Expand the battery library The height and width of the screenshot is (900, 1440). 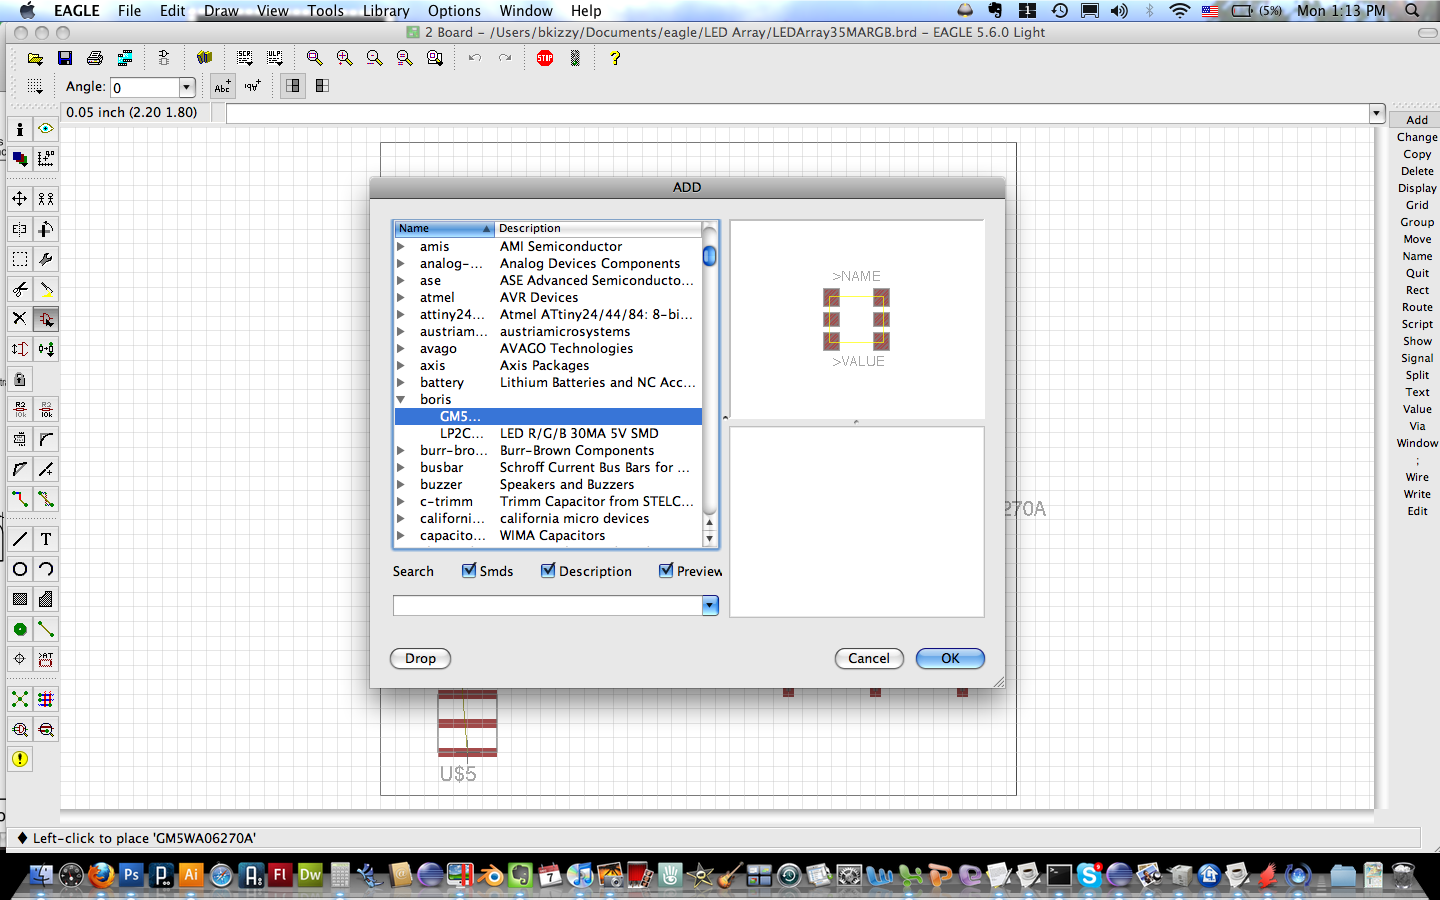coord(401,382)
